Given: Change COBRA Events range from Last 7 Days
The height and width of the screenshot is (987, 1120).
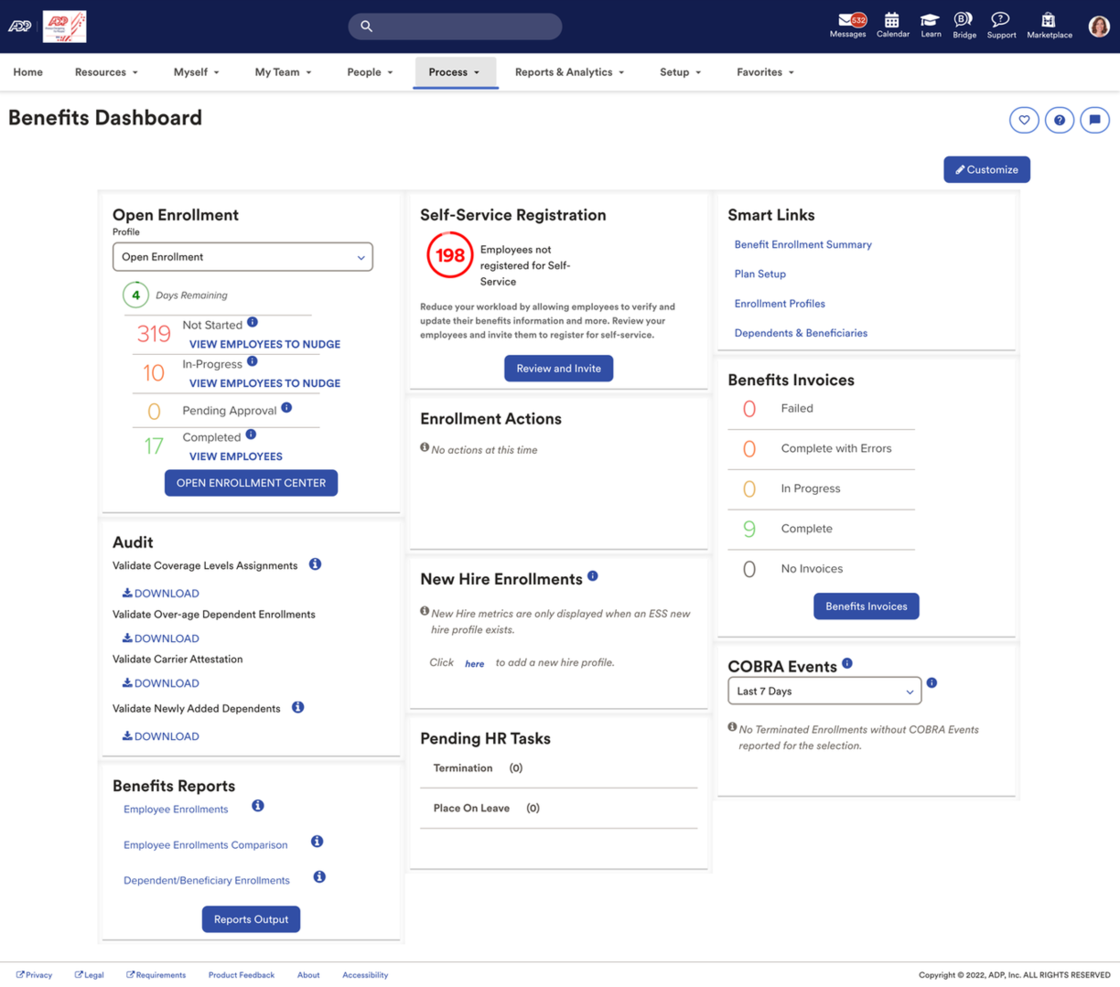Looking at the screenshot, I should point(824,690).
